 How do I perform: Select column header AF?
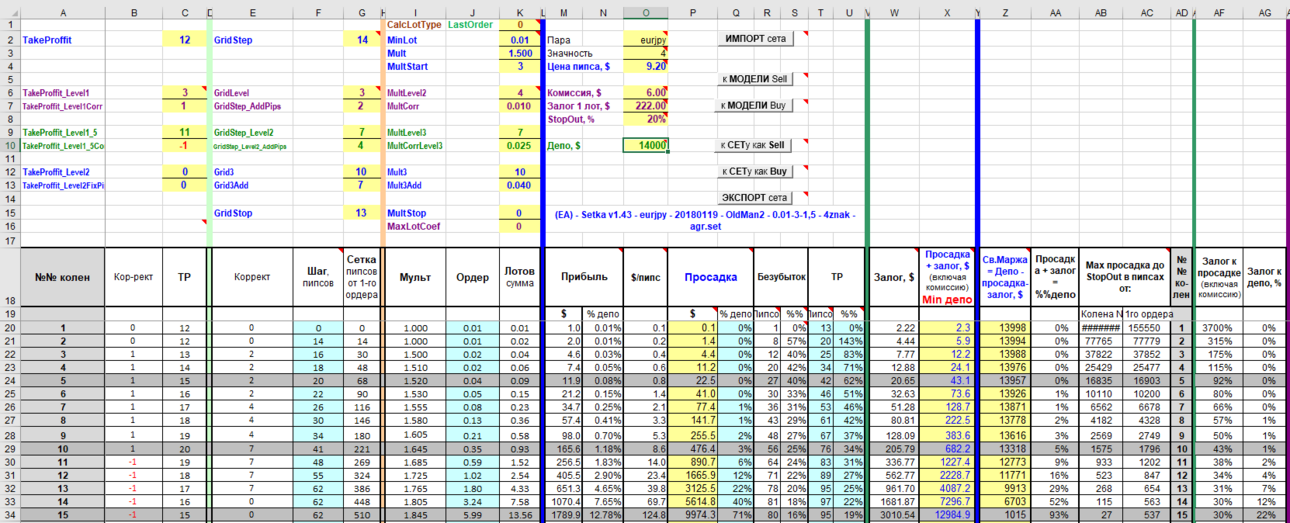[x=1220, y=13]
